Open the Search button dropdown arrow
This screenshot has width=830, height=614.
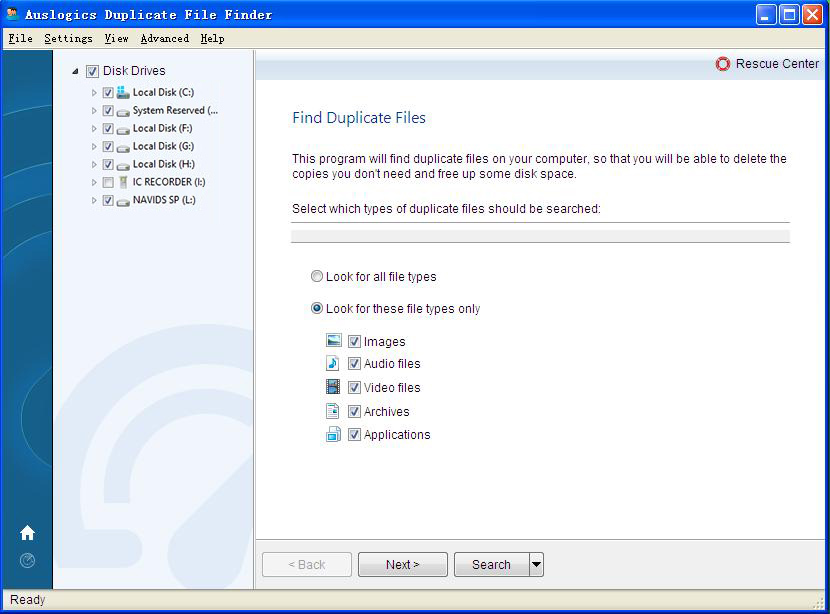(536, 564)
